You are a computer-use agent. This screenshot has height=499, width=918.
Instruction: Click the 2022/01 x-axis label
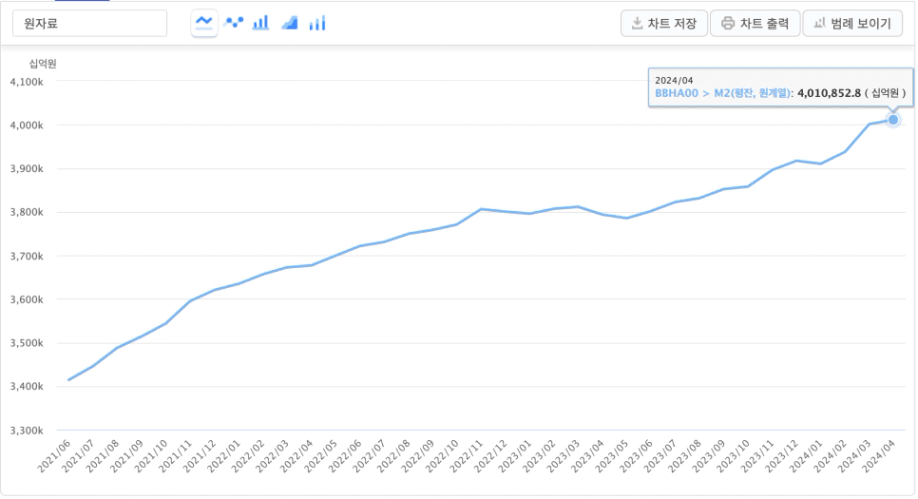[x=224, y=459]
